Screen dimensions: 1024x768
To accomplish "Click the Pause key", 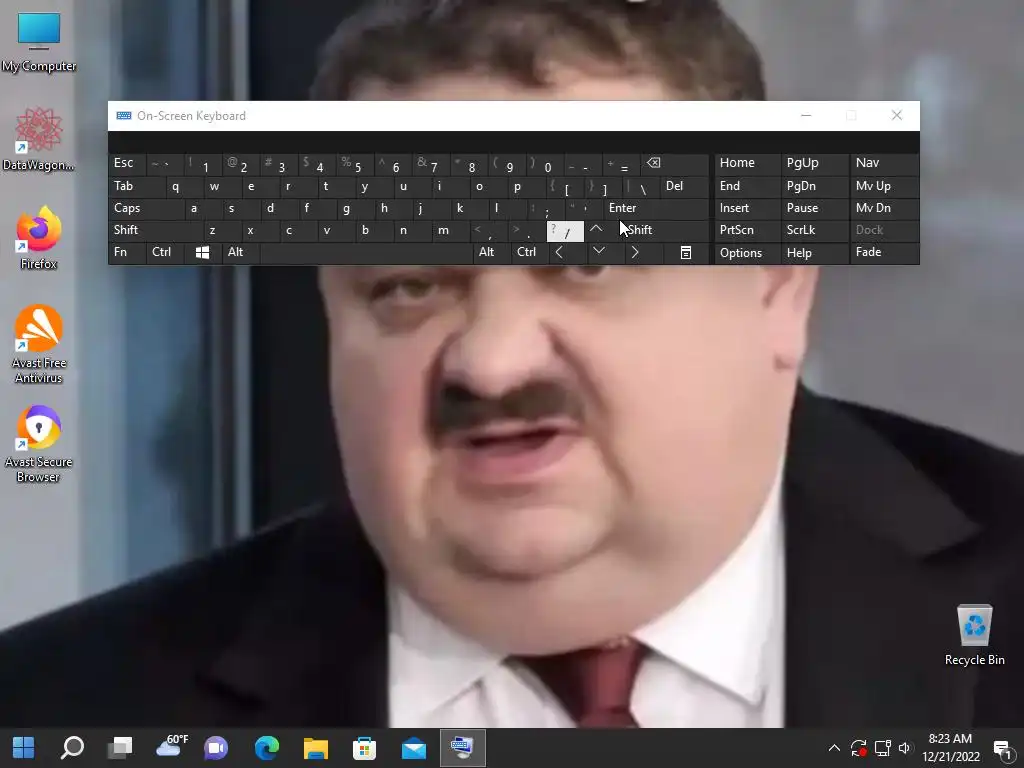I will tap(814, 208).
